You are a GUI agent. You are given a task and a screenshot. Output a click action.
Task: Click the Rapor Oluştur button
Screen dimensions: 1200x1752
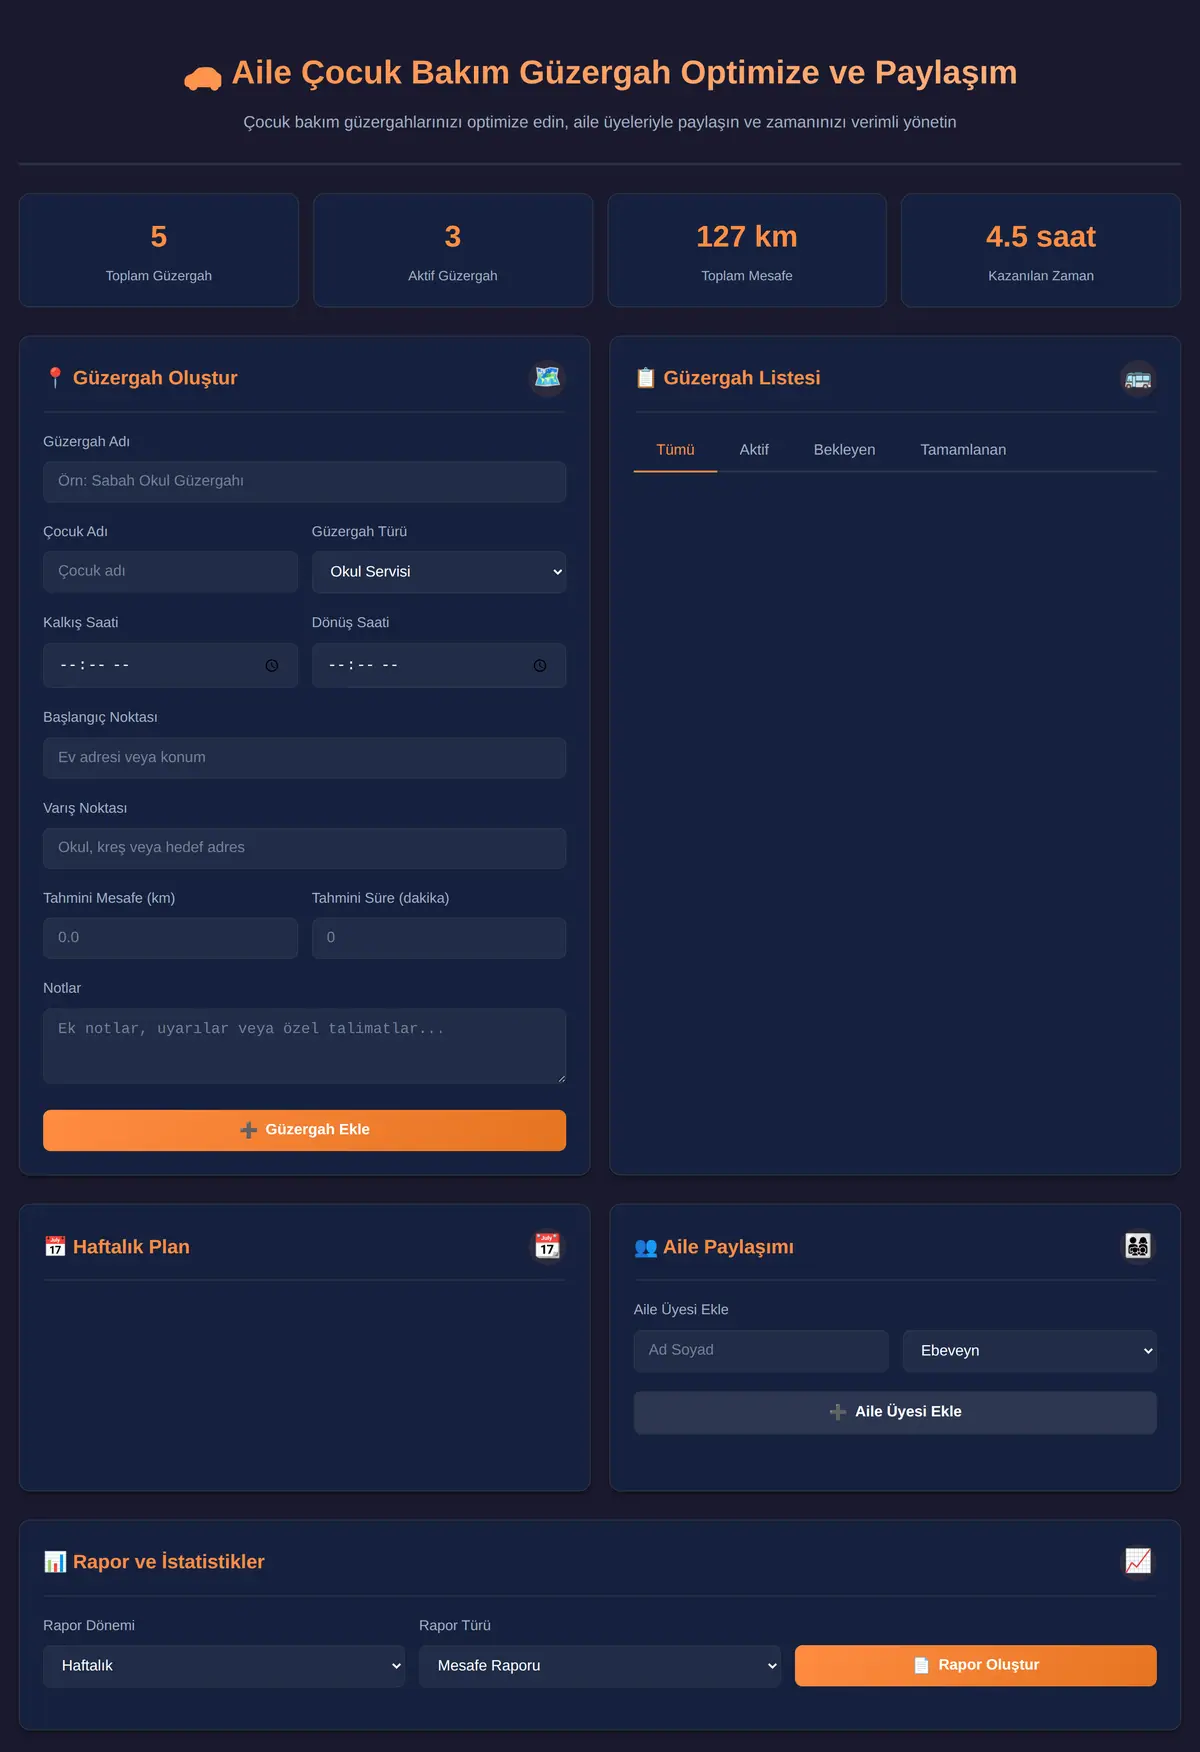tap(976, 1666)
